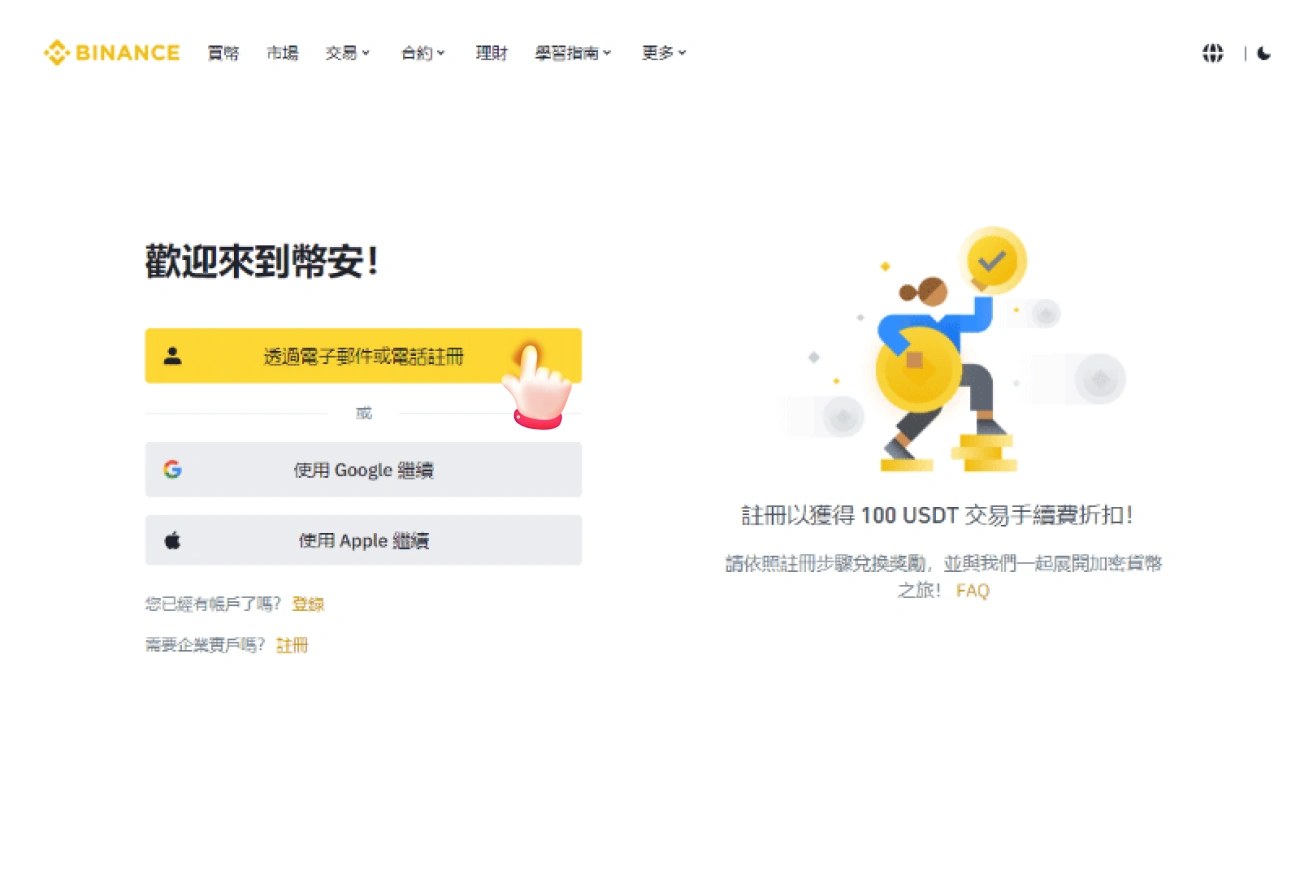Click the Apple logo icon
This screenshot has width=1300, height=886.
click(173, 541)
